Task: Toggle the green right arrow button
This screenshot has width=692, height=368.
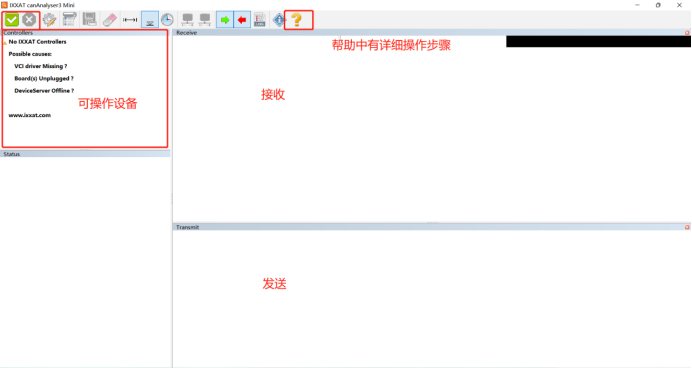Action: click(x=225, y=20)
